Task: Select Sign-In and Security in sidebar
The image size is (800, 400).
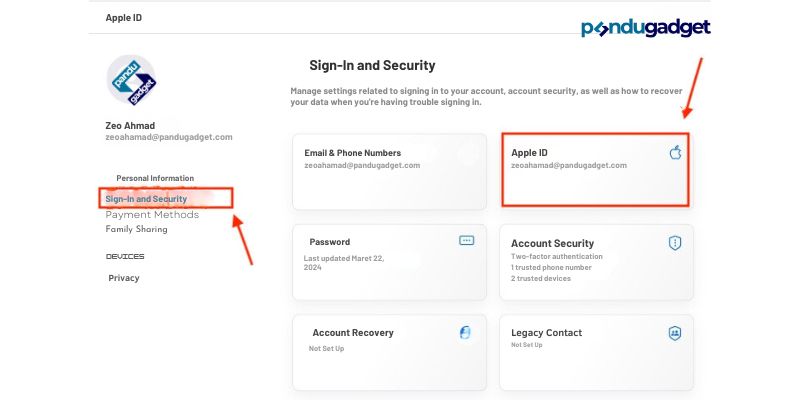Action: 146,199
